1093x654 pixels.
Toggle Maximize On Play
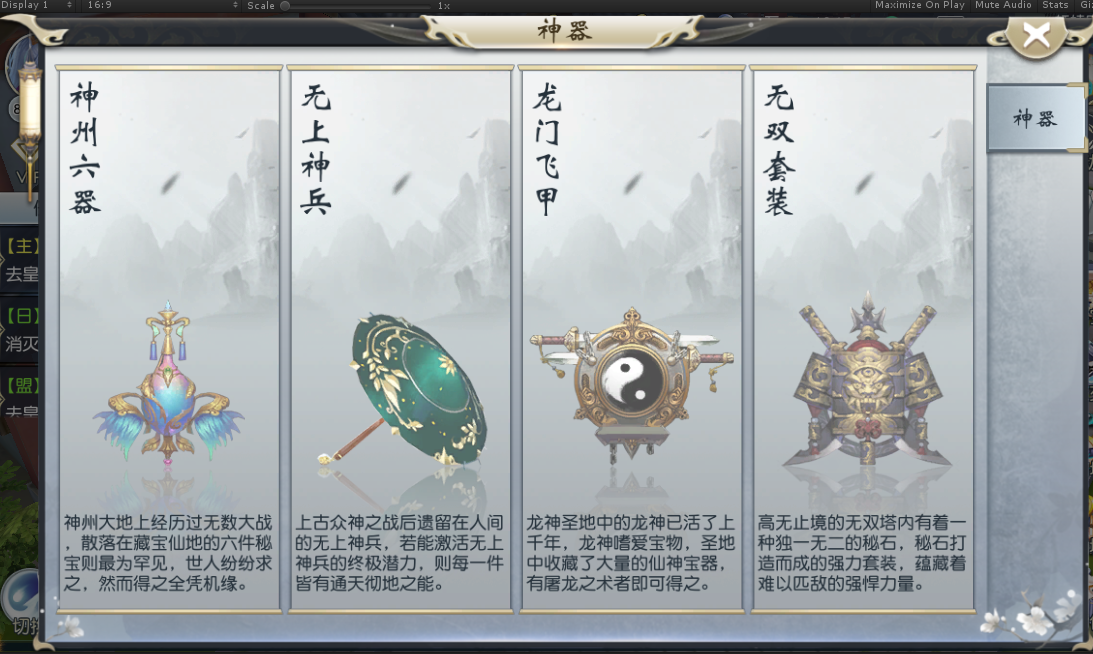tap(919, 5)
